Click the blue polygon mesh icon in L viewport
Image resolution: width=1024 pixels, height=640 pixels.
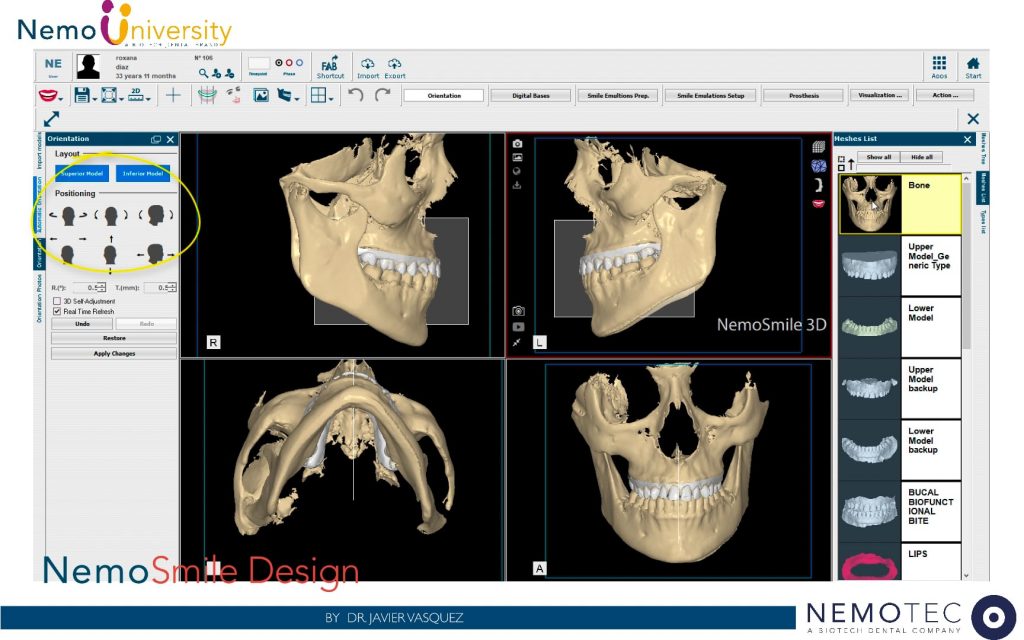pos(818,166)
